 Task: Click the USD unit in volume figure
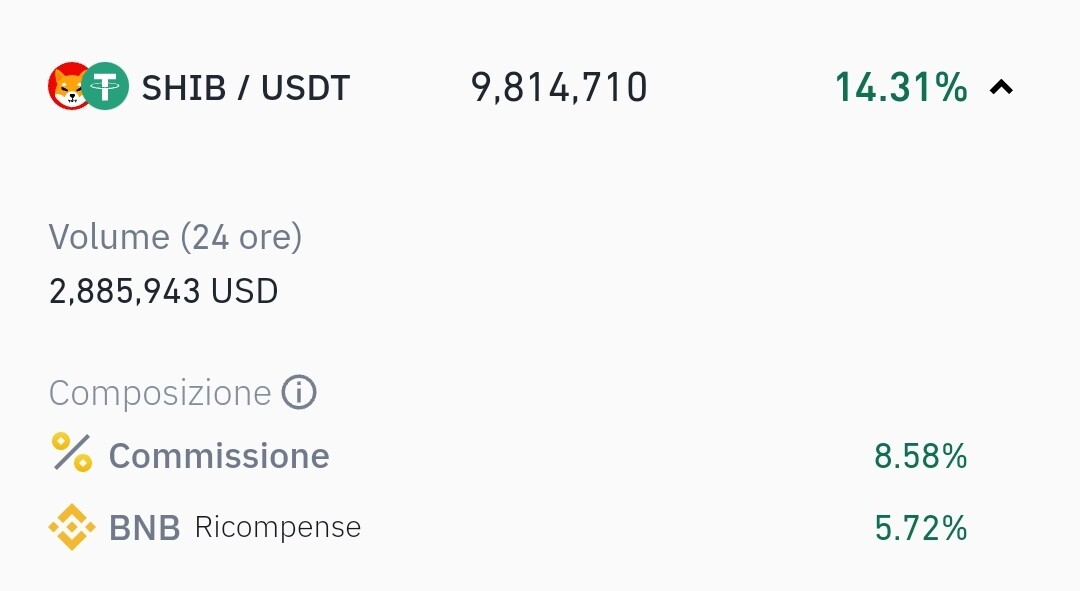click(x=245, y=291)
